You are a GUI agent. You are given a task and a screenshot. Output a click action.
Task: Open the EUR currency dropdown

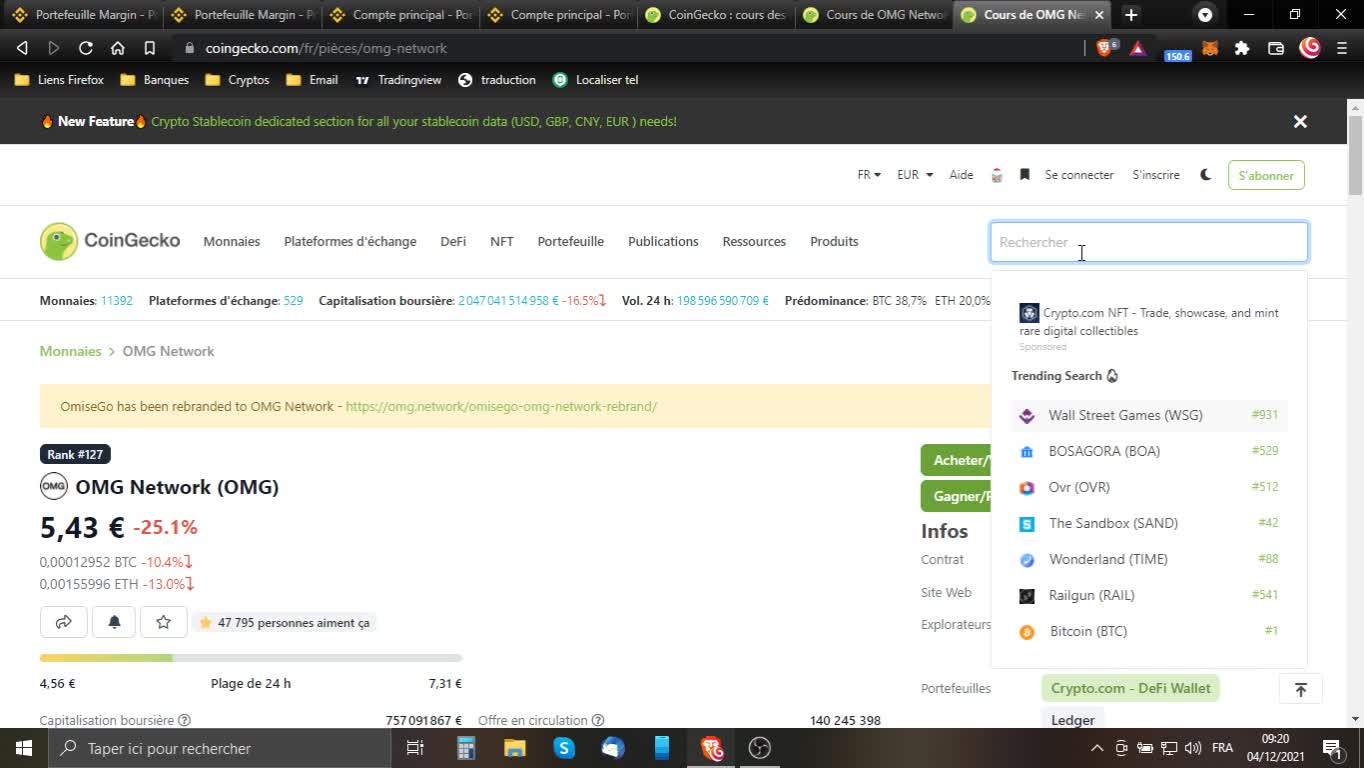915,175
